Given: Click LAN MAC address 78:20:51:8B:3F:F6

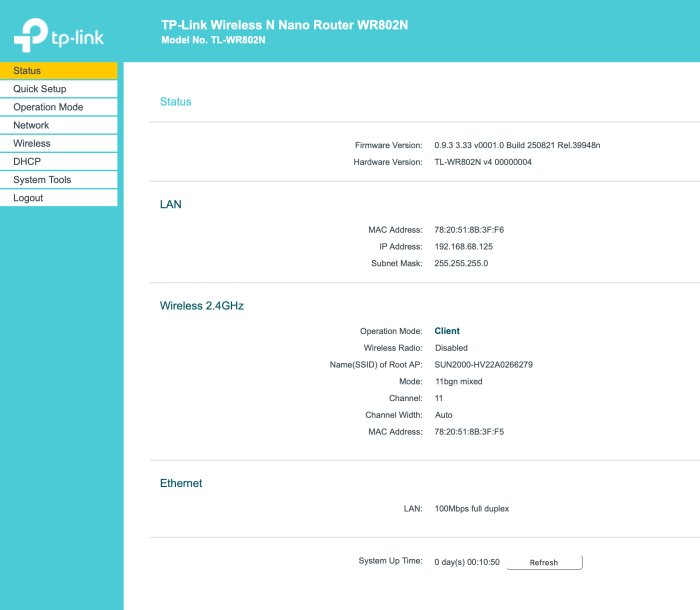Looking at the screenshot, I should (x=469, y=230).
